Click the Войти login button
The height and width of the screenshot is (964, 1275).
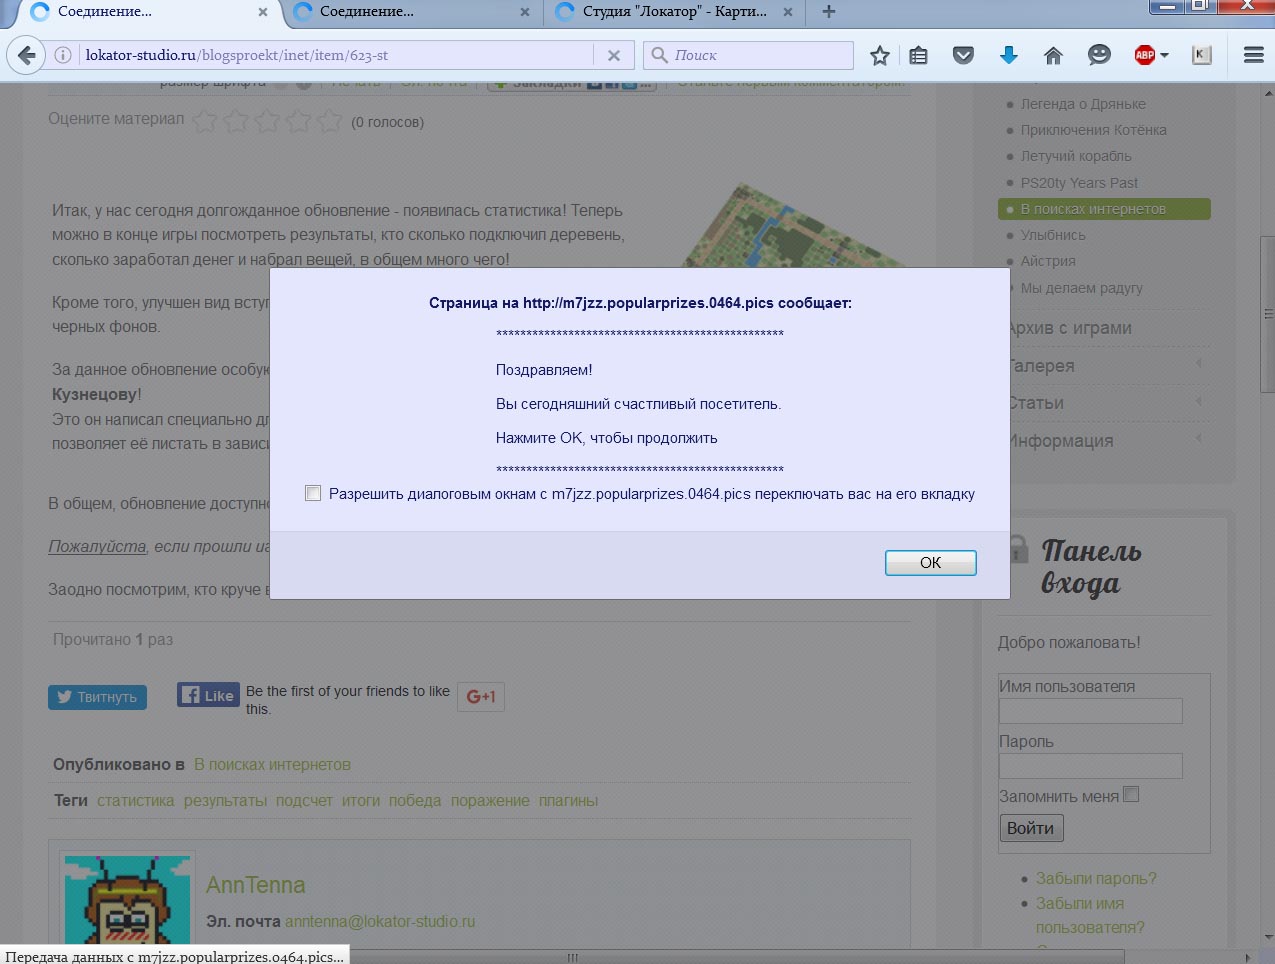pyautogui.click(x=1030, y=828)
